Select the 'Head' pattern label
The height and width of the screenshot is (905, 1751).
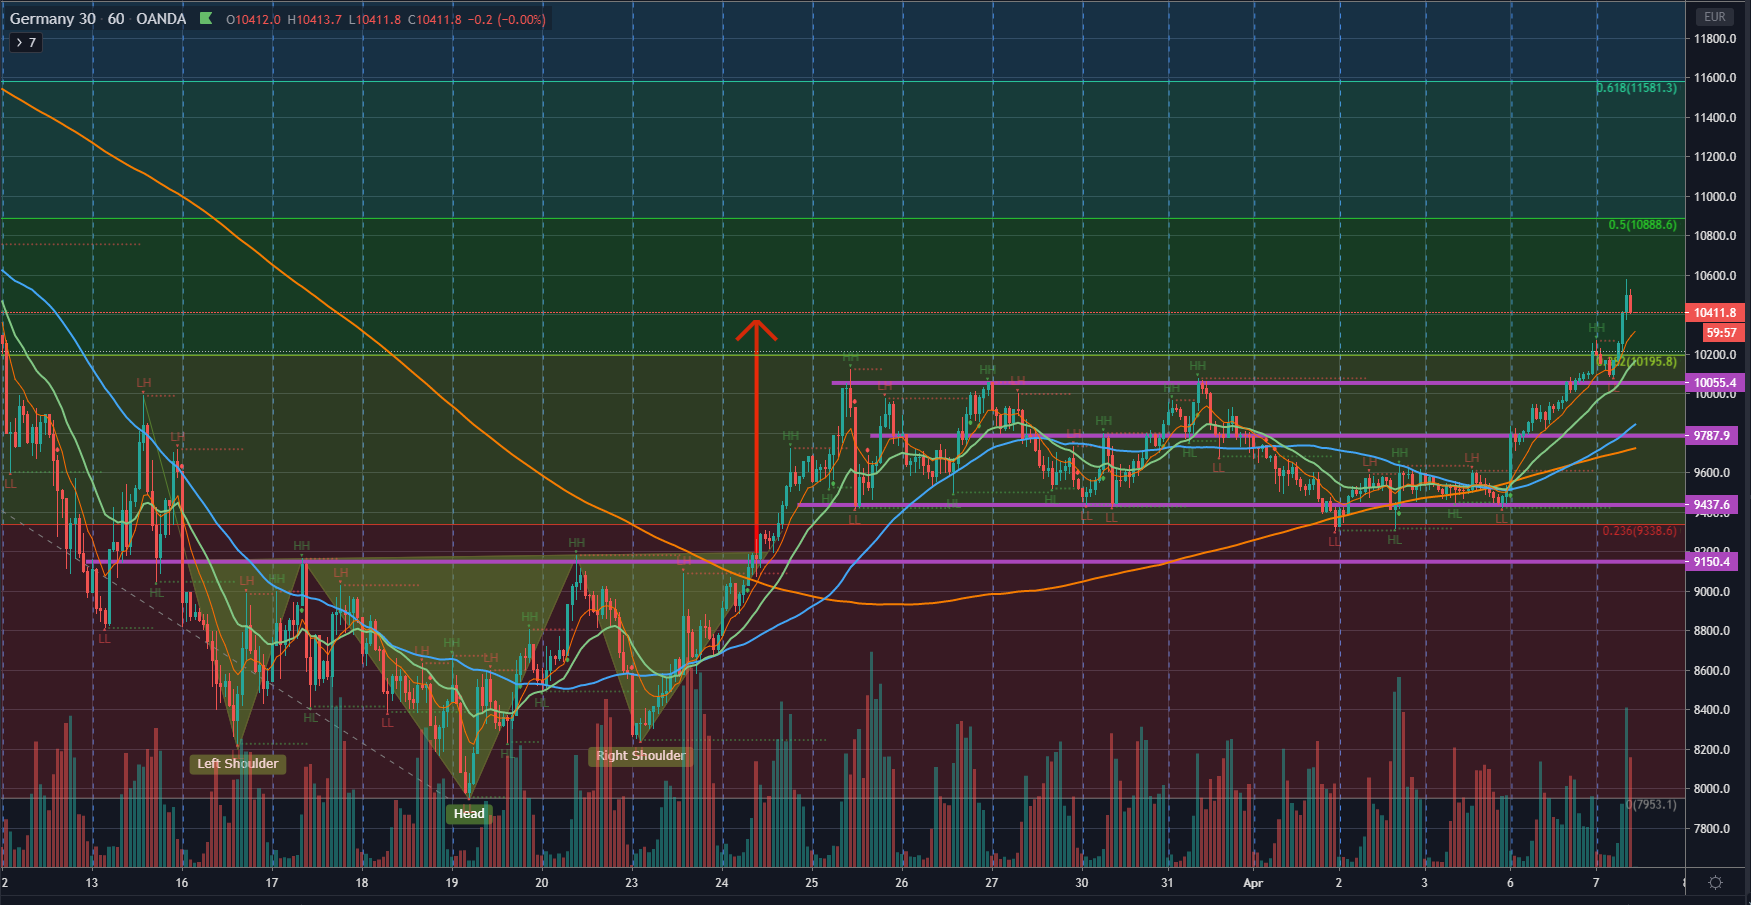pos(468,814)
